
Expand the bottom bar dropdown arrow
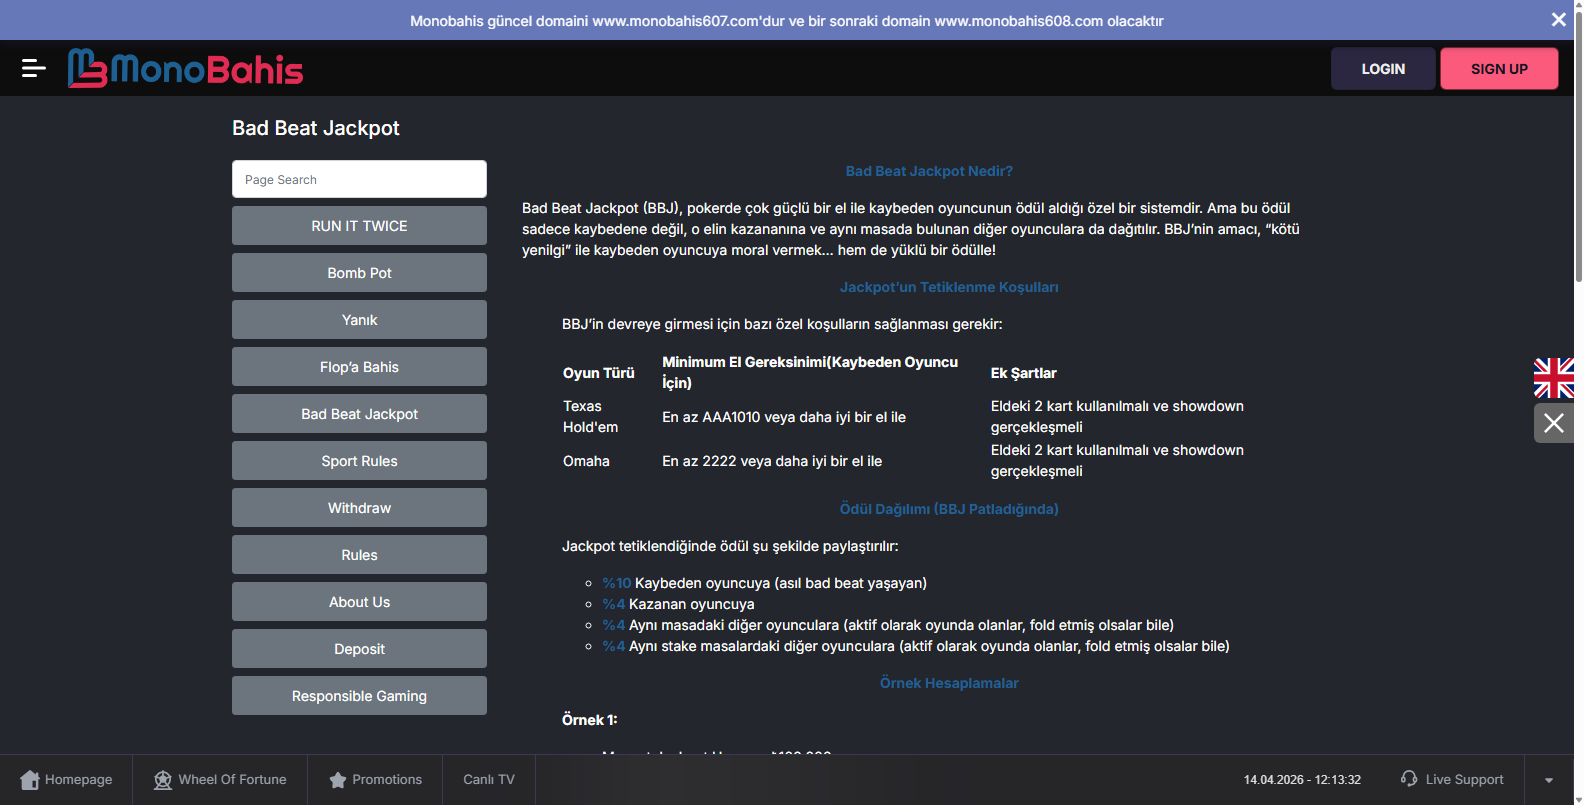[x=1548, y=780]
